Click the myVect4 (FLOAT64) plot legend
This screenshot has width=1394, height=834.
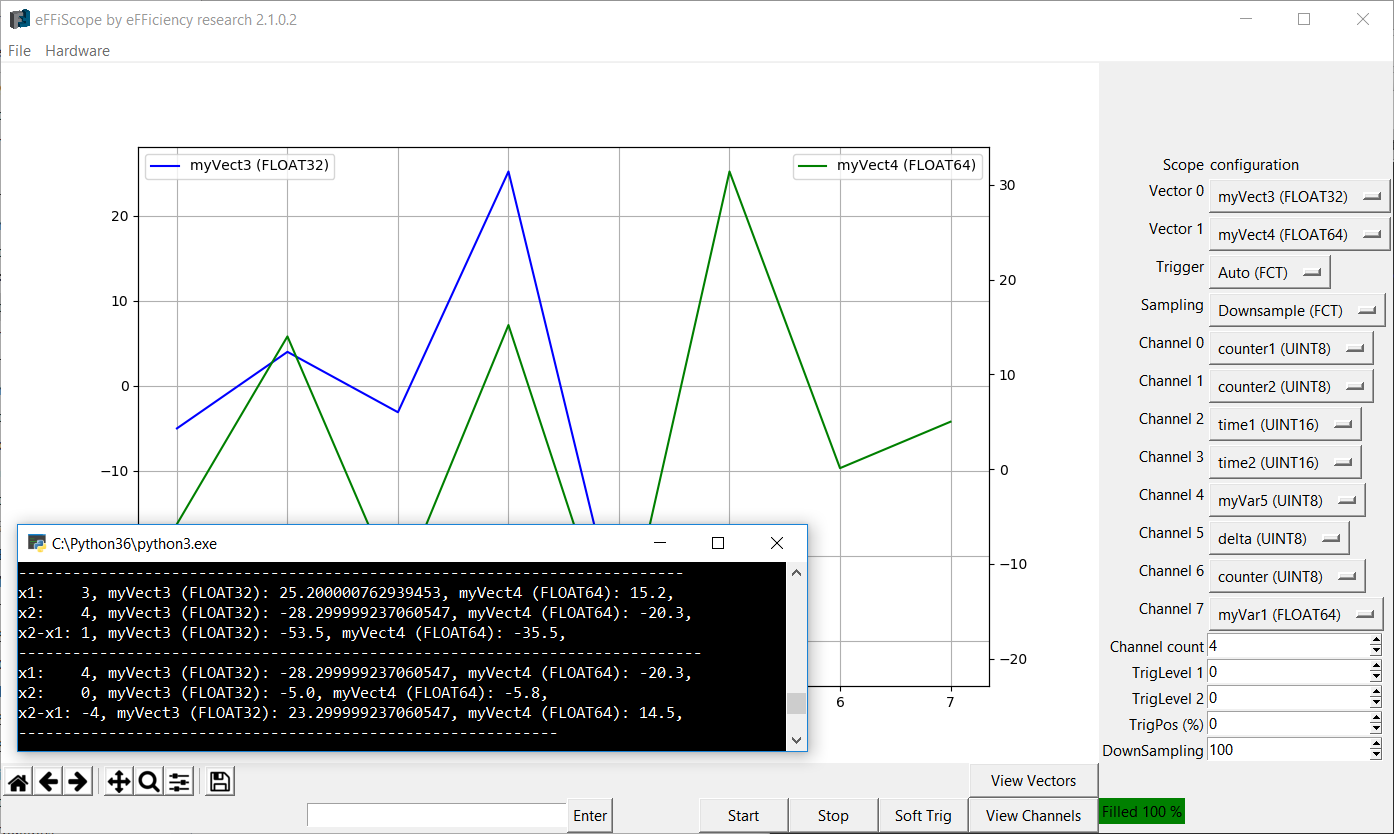click(x=886, y=166)
